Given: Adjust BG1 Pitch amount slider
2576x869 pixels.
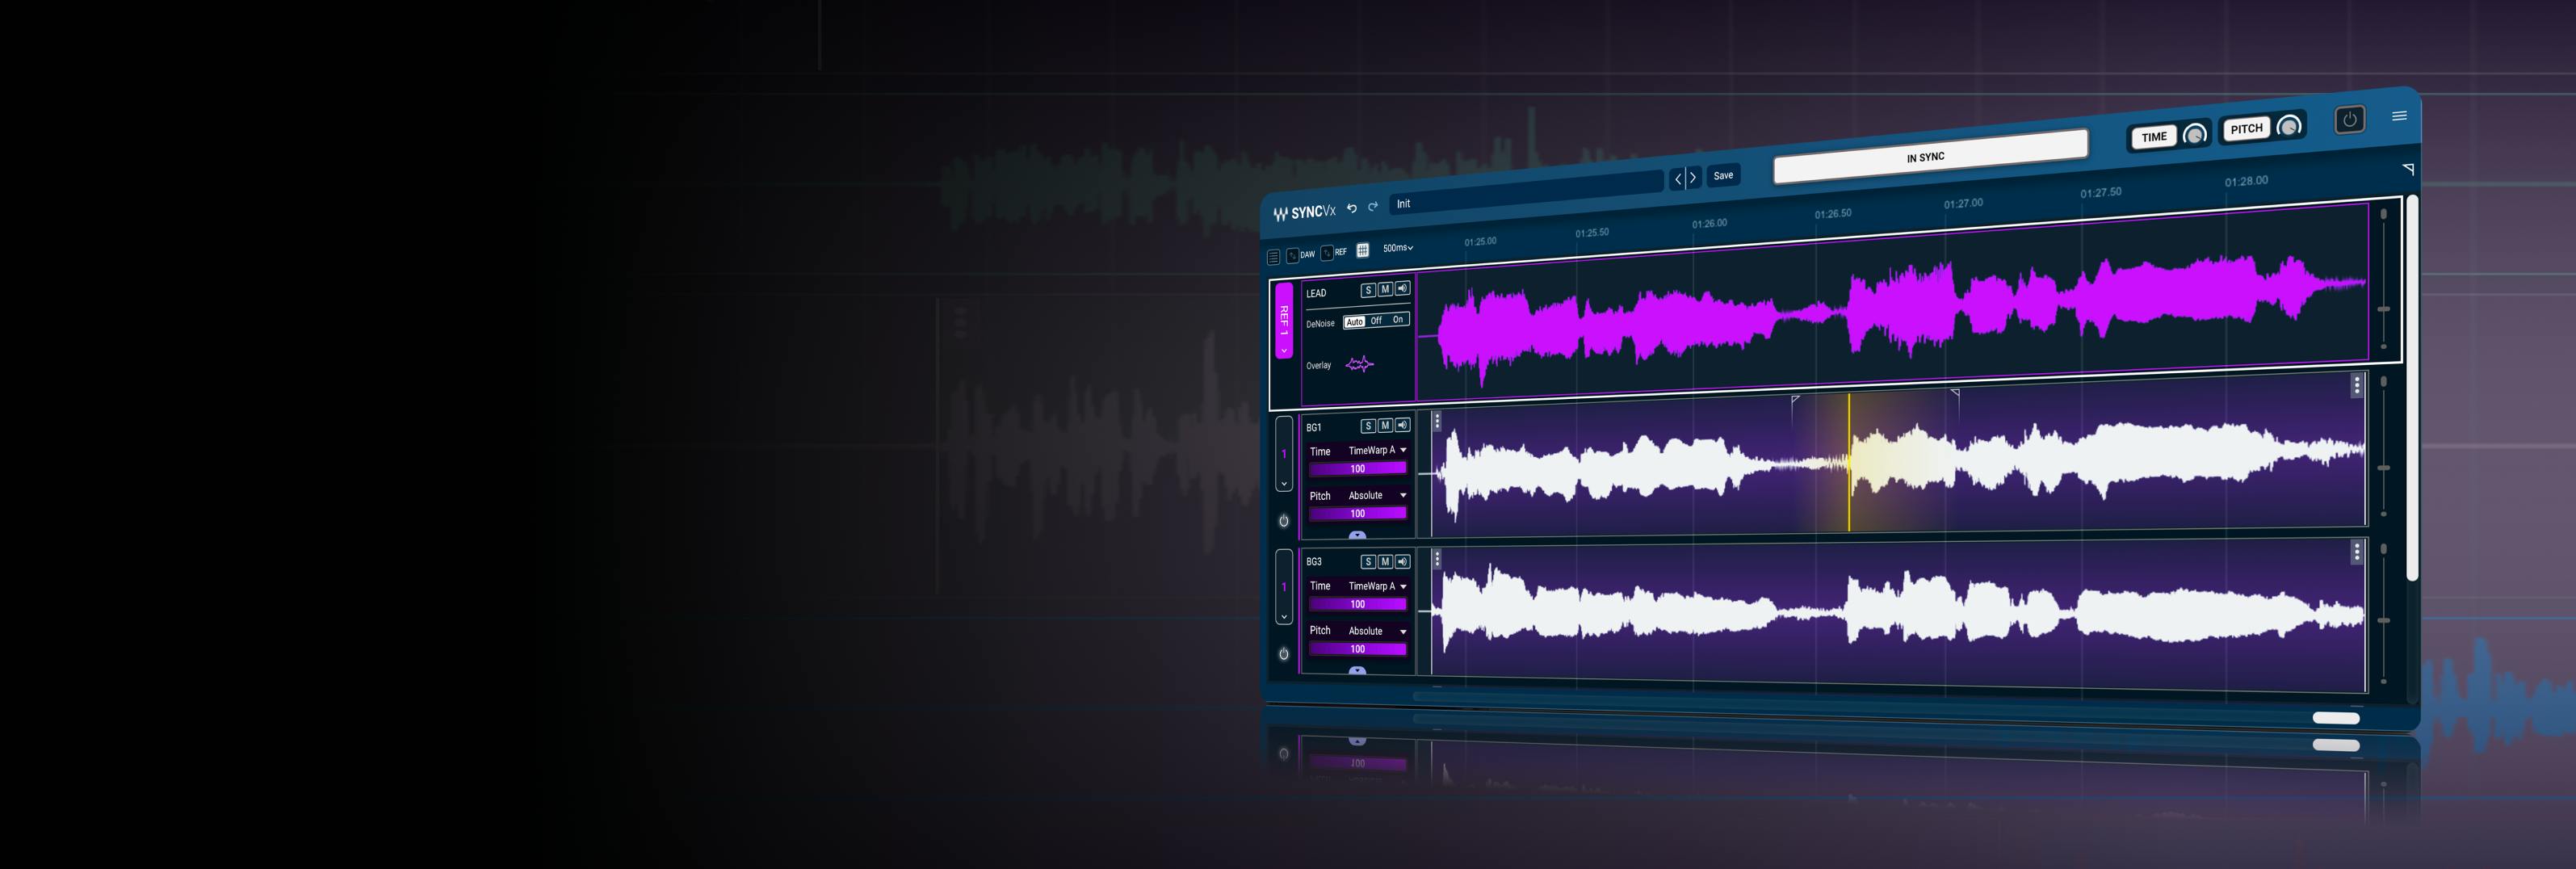Looking at the screenshot, I should click(x=1357, y=513).
